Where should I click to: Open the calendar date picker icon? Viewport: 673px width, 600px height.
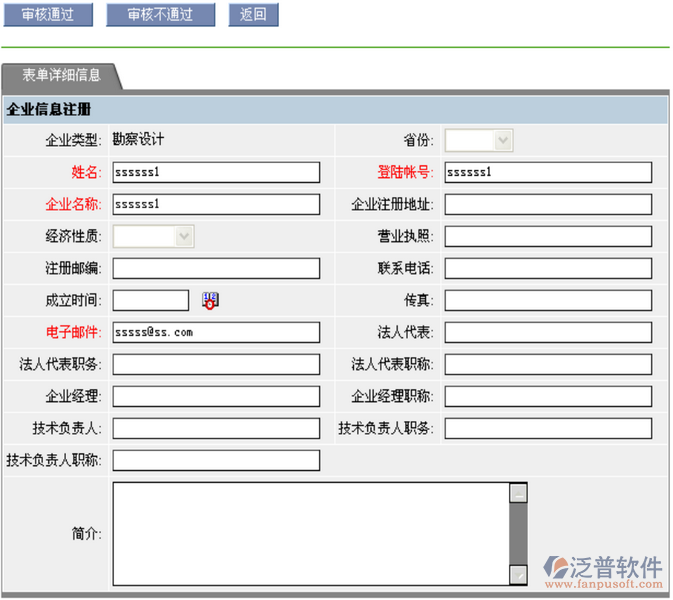coord(210,300)
